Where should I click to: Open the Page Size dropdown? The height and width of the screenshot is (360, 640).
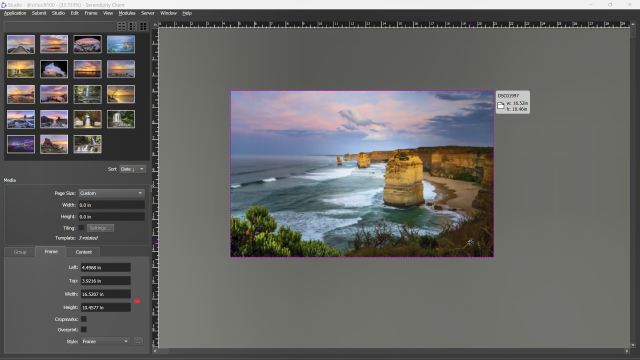pyautogui.click(x=111, y=193)
